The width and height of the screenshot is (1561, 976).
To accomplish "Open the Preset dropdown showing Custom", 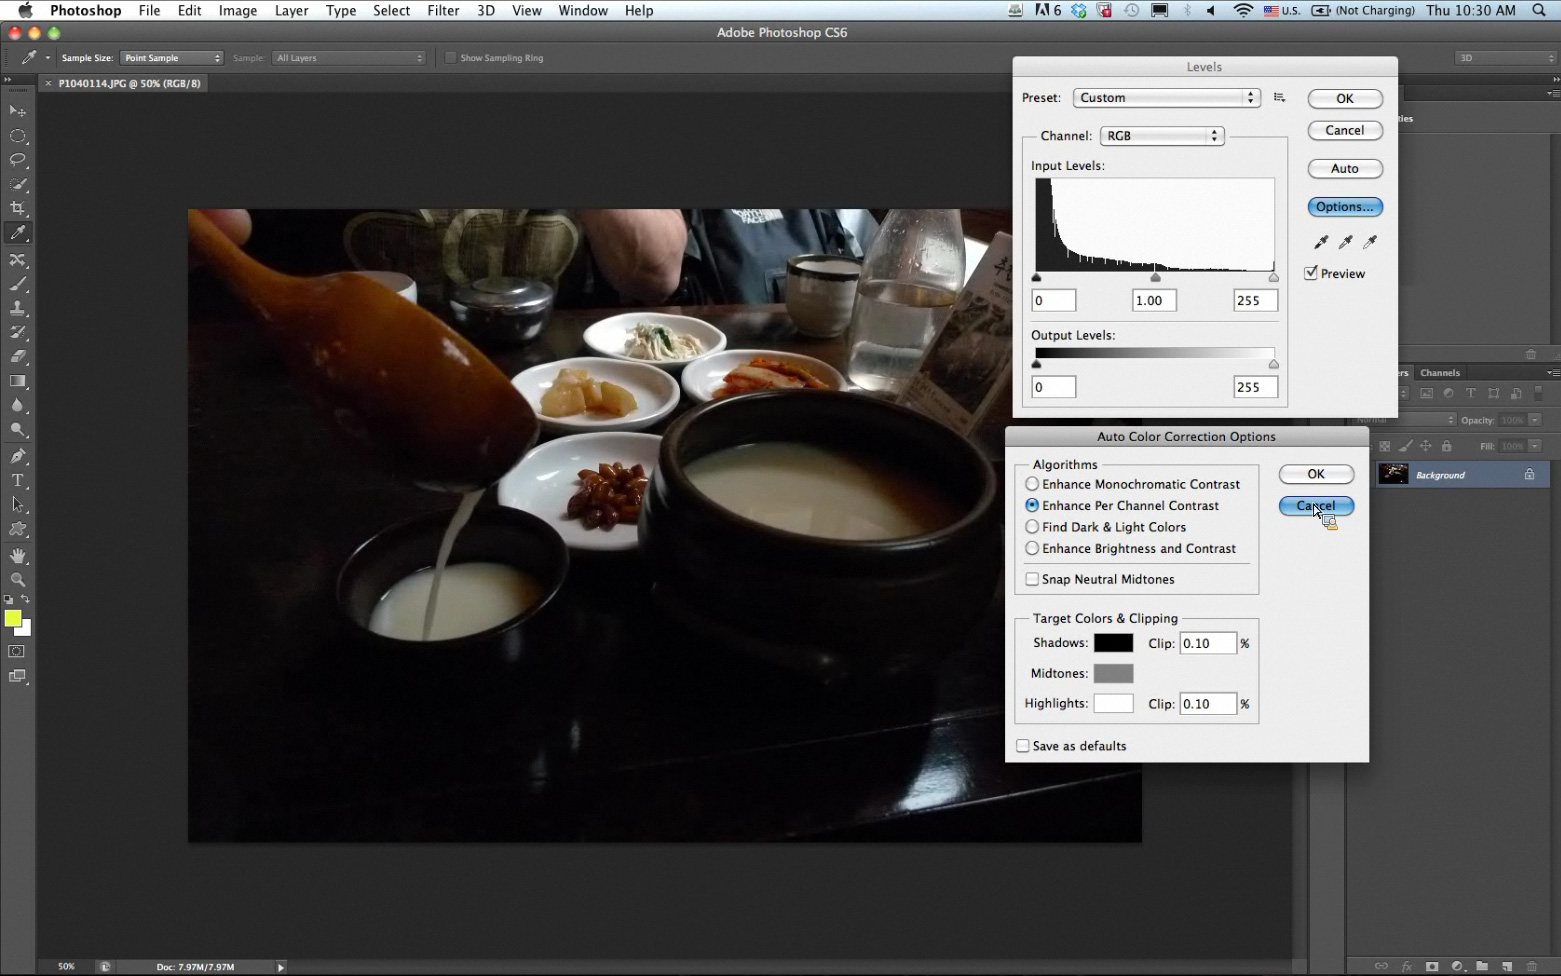I will click(1165, 98).
